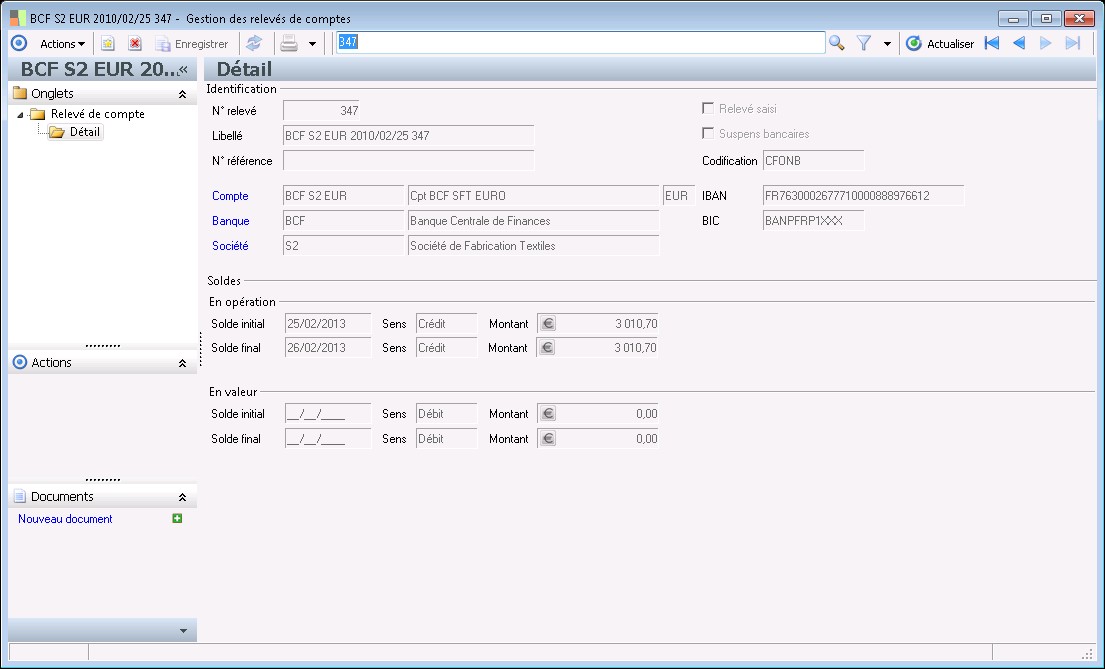Go to the first record

pos(992,43)
